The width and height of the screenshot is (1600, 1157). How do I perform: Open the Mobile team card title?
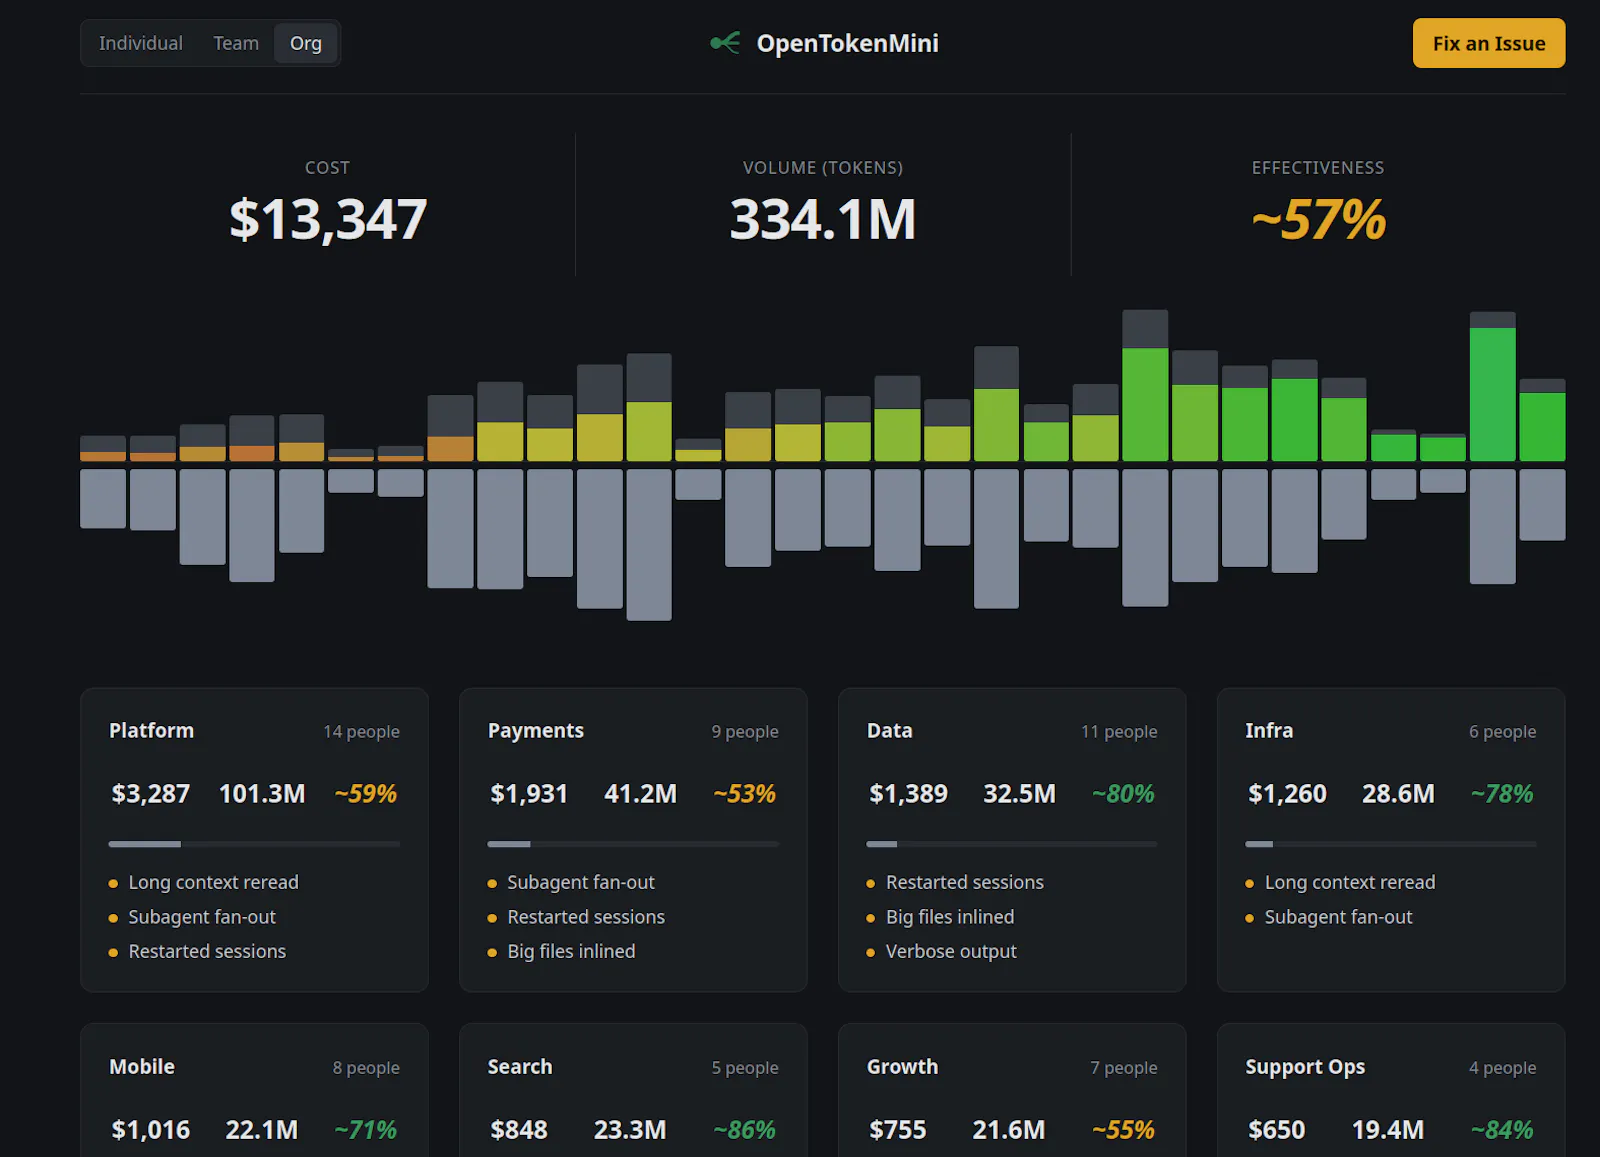pyautogui.click(x=142, y=1067)
